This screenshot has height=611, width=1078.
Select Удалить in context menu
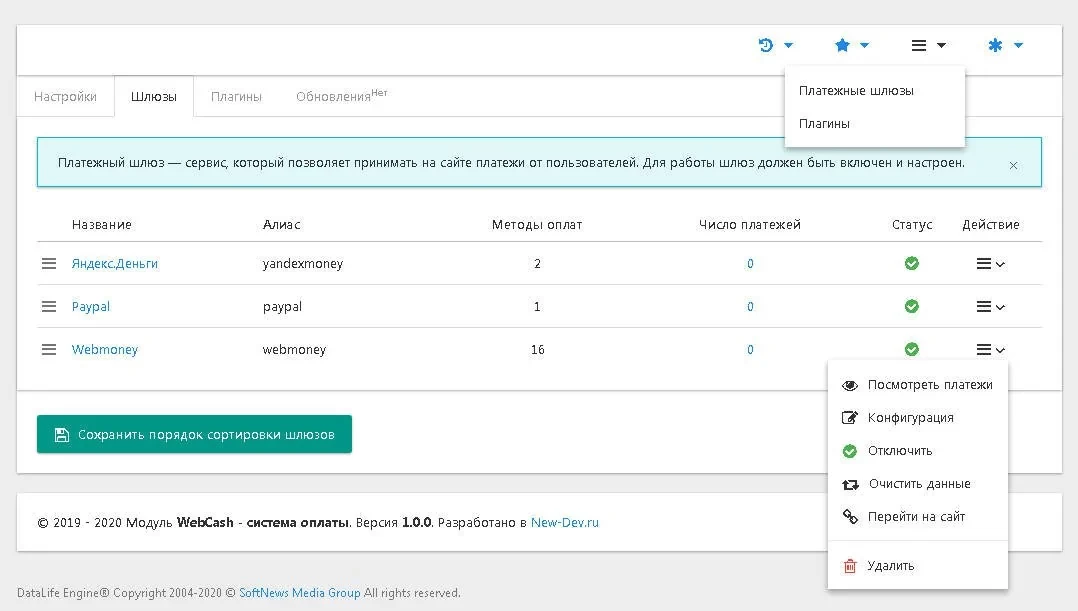pyautogui.click(x=917, y=566)
